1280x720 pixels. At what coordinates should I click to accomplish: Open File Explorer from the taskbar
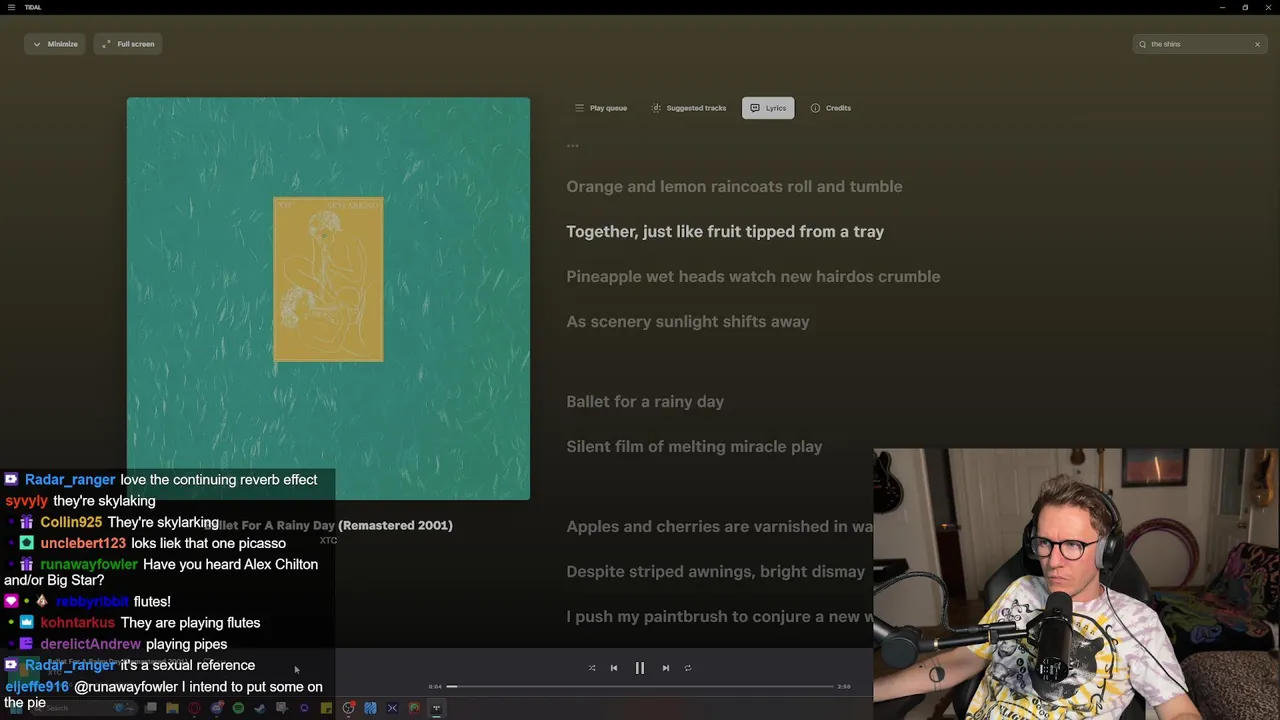click(x=172, y=708)
